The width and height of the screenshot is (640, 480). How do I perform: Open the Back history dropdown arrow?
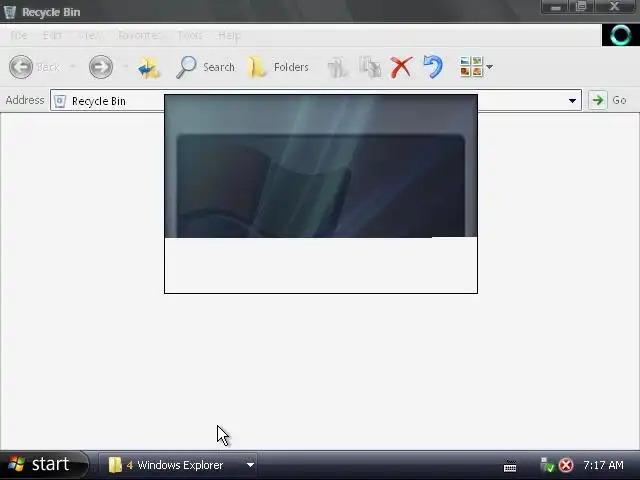(x=73, y=66)
